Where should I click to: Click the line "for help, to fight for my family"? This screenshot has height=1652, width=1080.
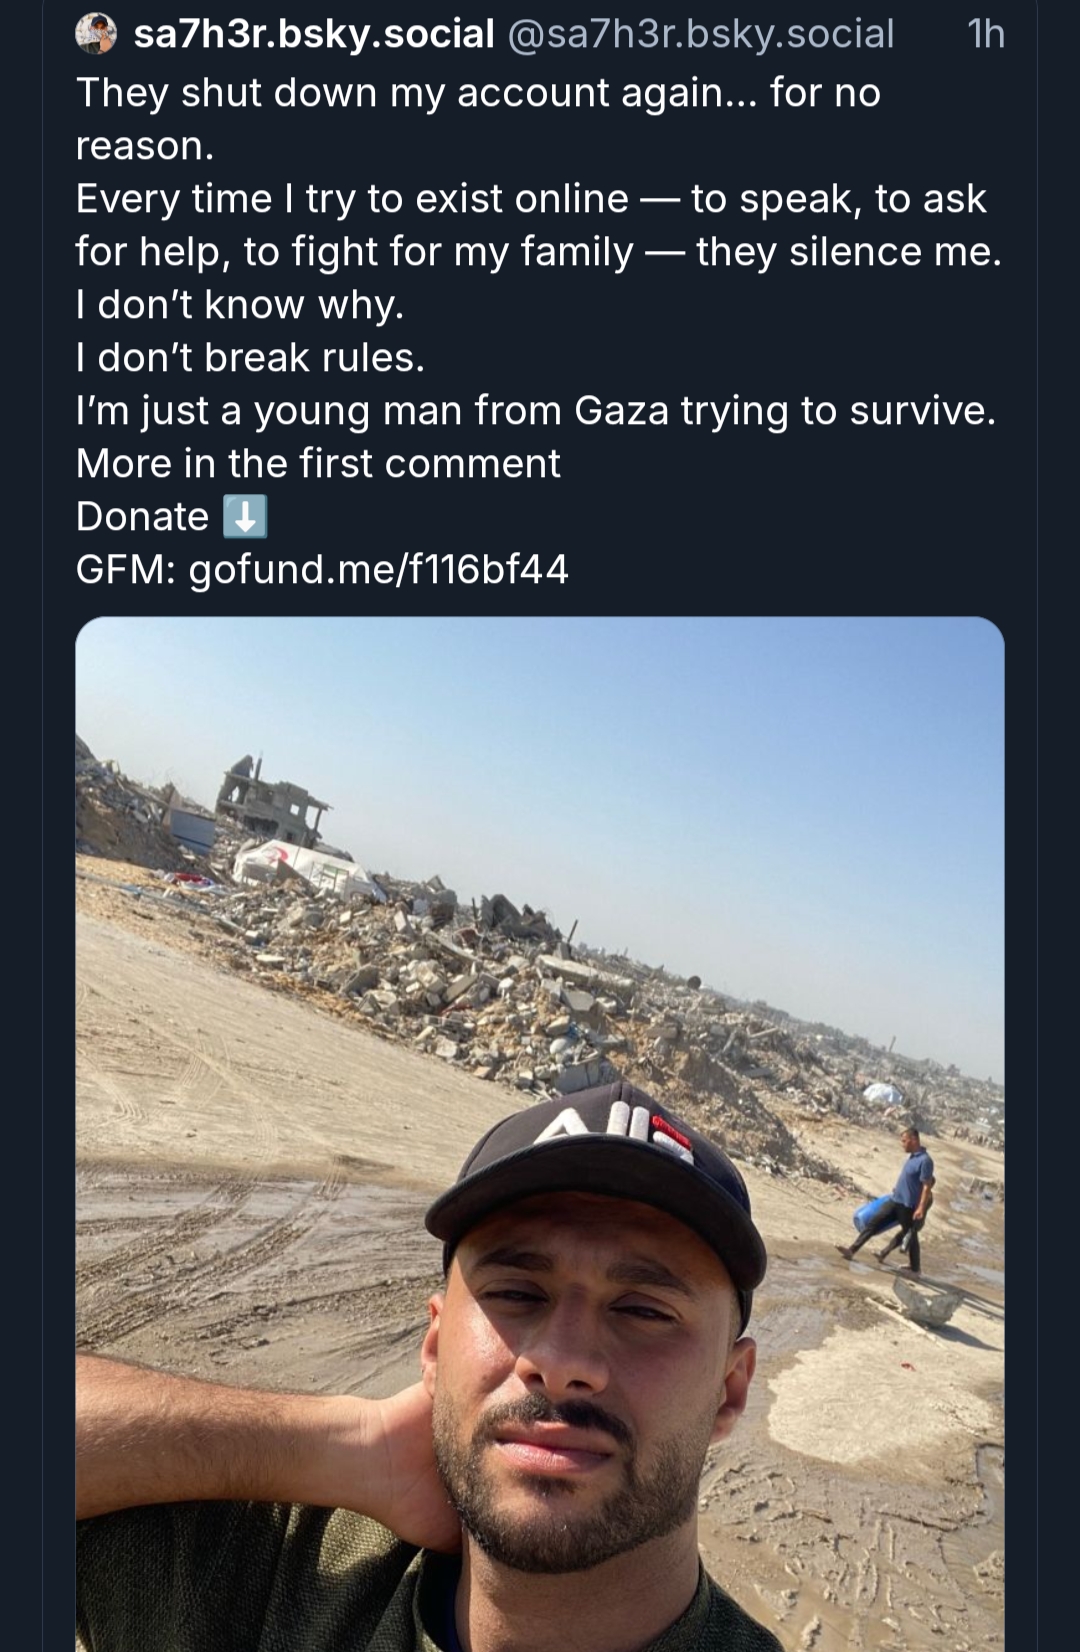click(538, 252)
